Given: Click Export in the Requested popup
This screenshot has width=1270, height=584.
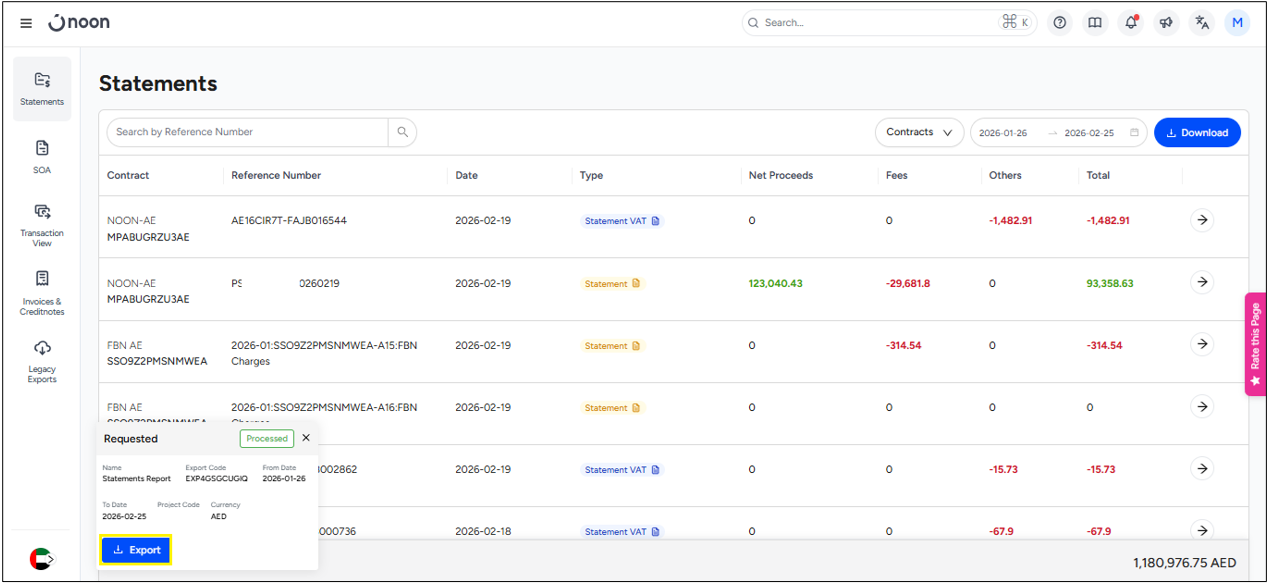Looking at the screenshot, I should click(136, 550).
